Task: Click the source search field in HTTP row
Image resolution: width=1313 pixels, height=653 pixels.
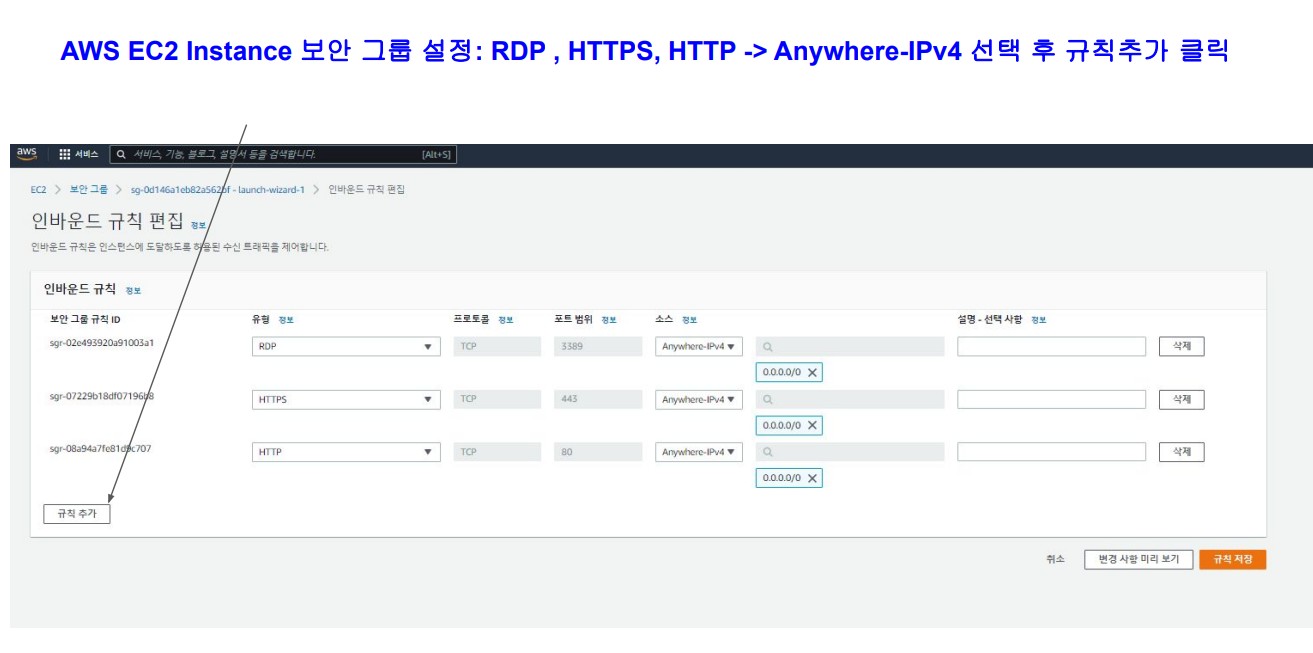Action: (850, 452)
